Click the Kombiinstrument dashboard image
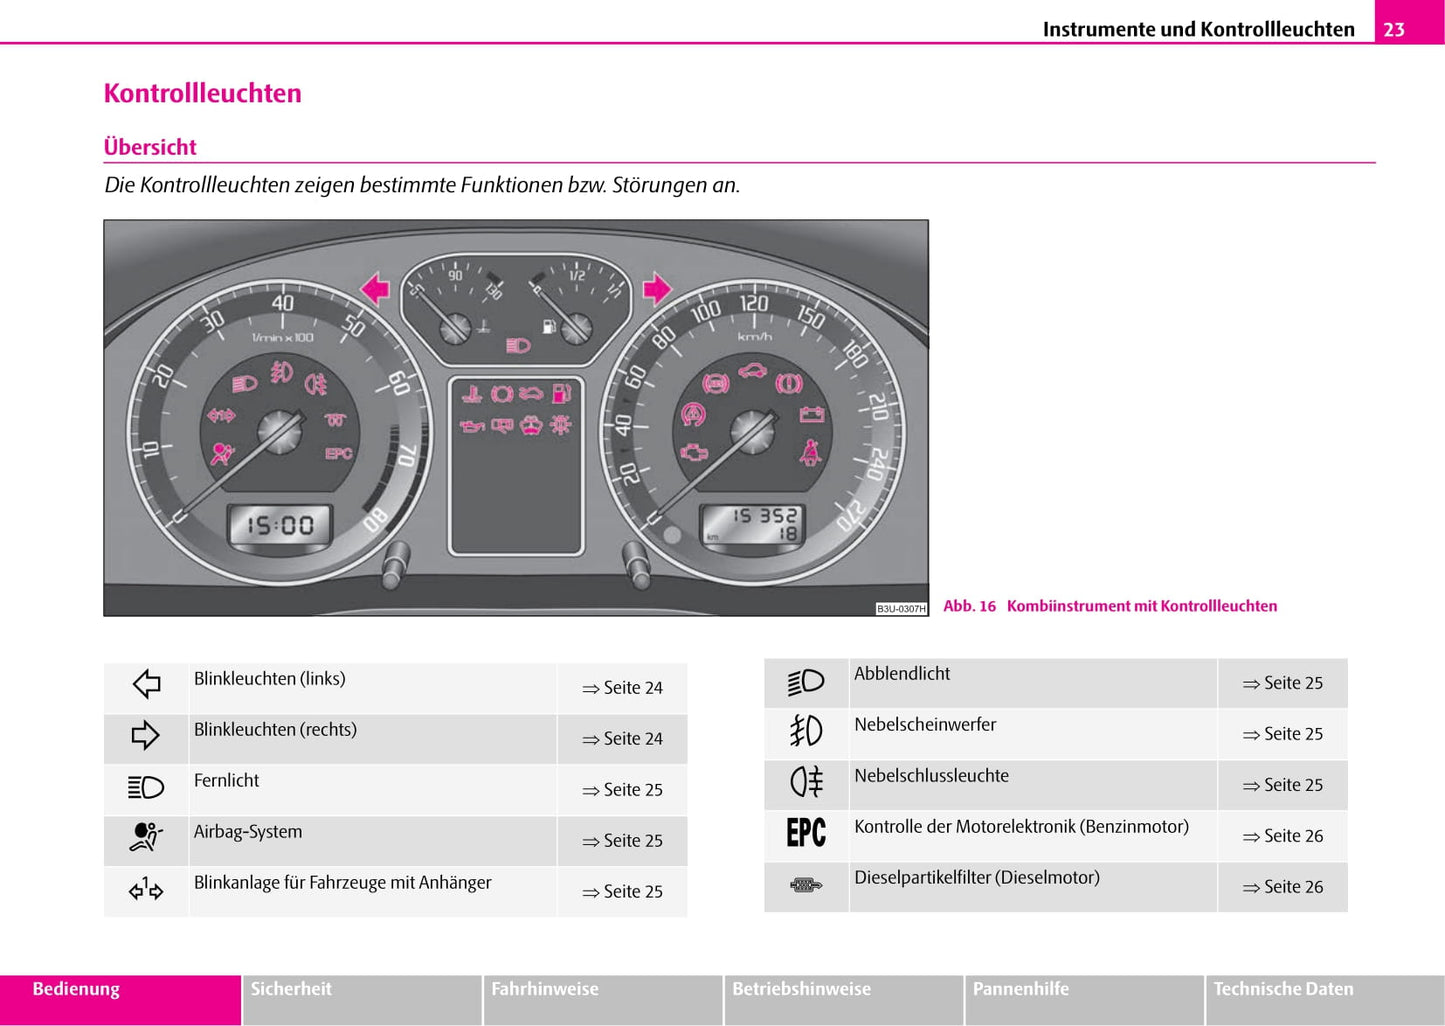The image size is (1445, 1026). [x=516, y=418]
